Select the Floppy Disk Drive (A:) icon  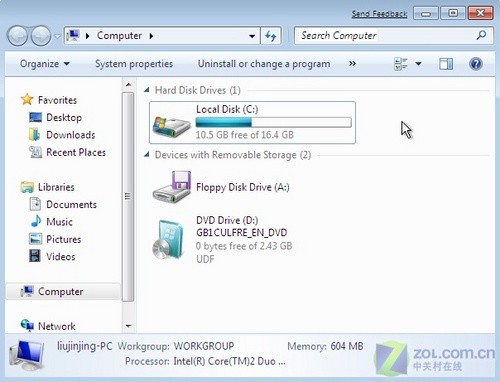(x=172, y=187)
